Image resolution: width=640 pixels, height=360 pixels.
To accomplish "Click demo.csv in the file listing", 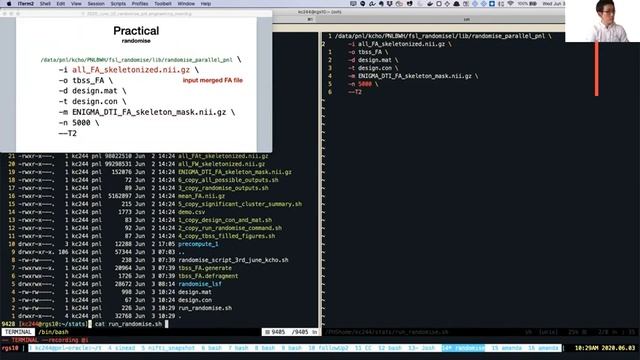I will [x=191, y=212].
